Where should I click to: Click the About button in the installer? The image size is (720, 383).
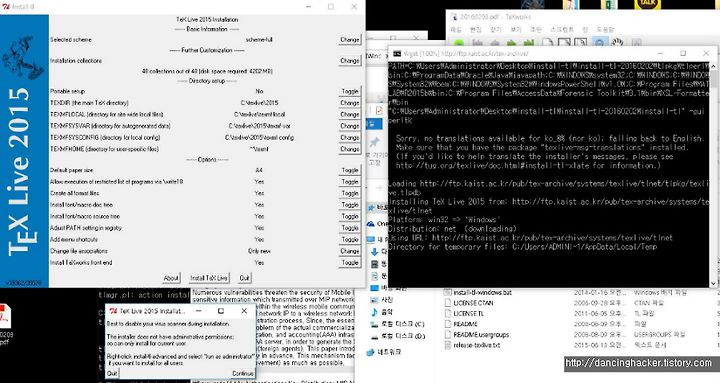tap(171, 278)
